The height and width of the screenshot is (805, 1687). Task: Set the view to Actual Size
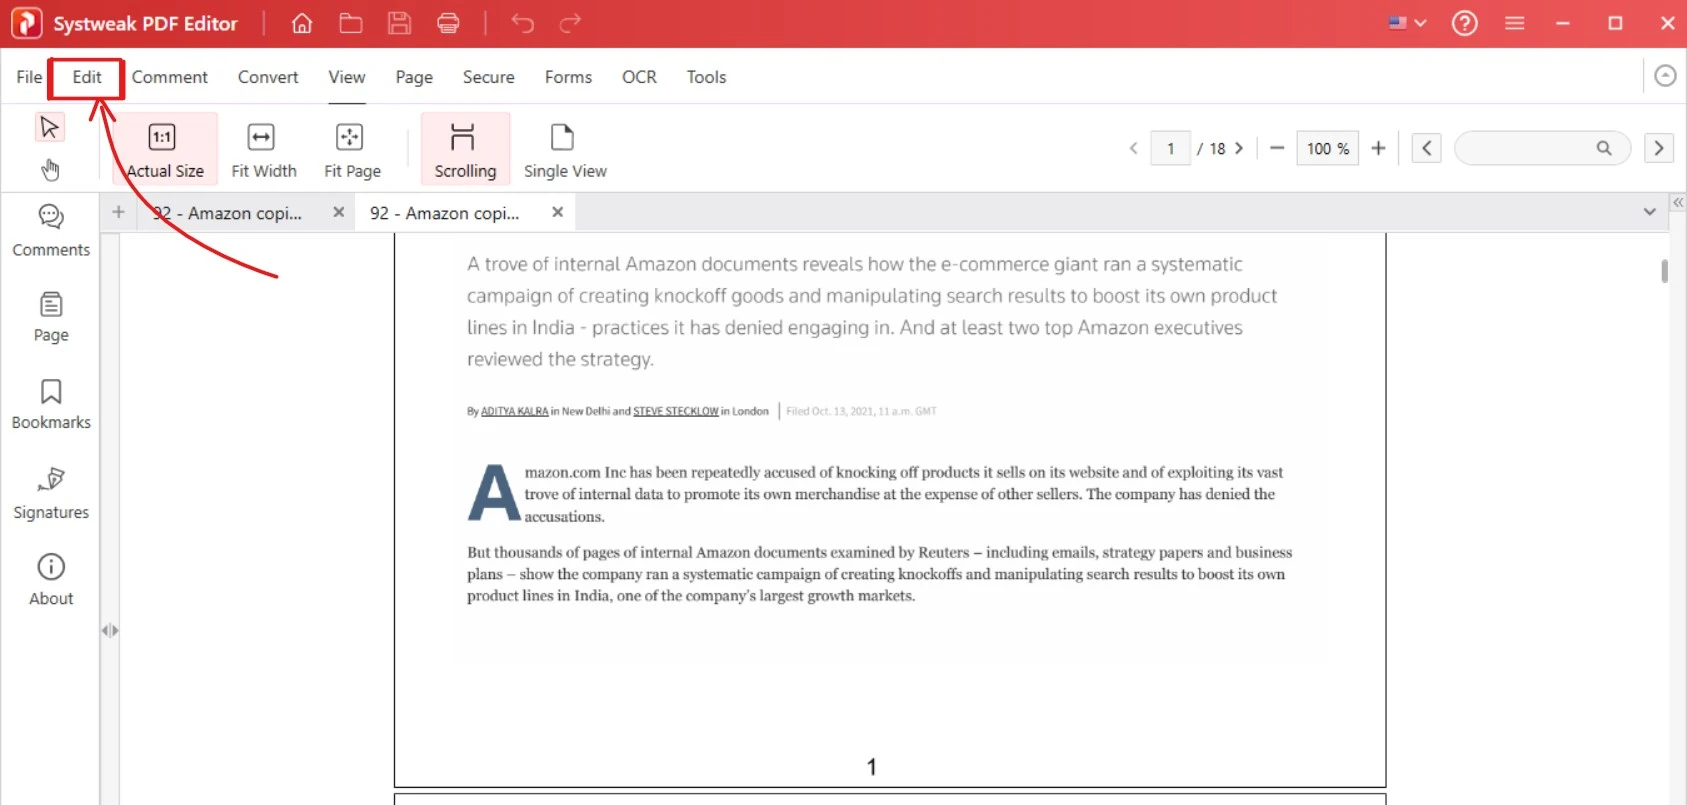coord(164,150)
